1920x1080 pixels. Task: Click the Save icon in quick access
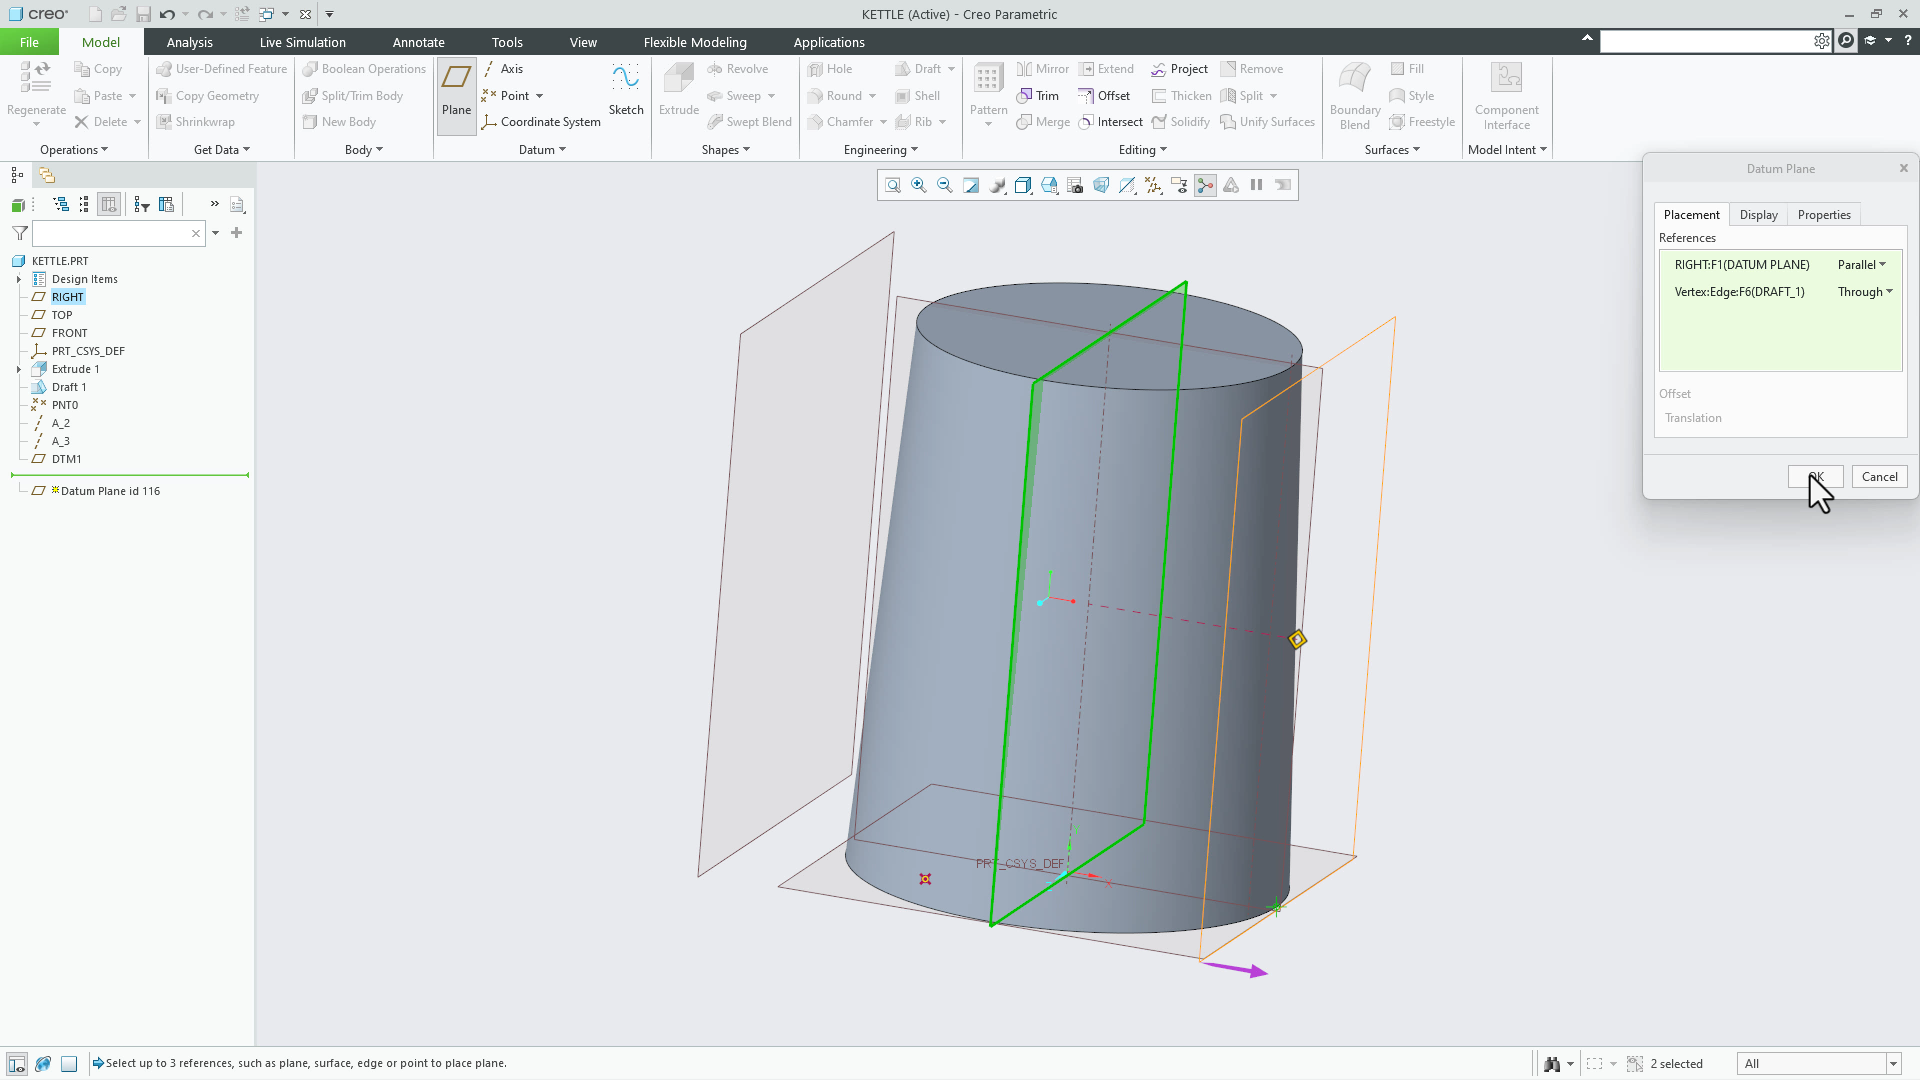pyautogui.click(x=143, y=14)
